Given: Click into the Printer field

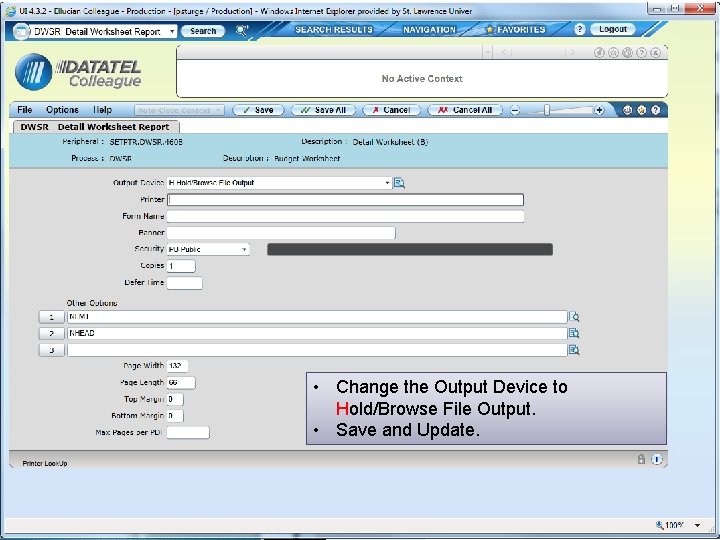Looking at the screenshot, I should [x=345, y=200].
